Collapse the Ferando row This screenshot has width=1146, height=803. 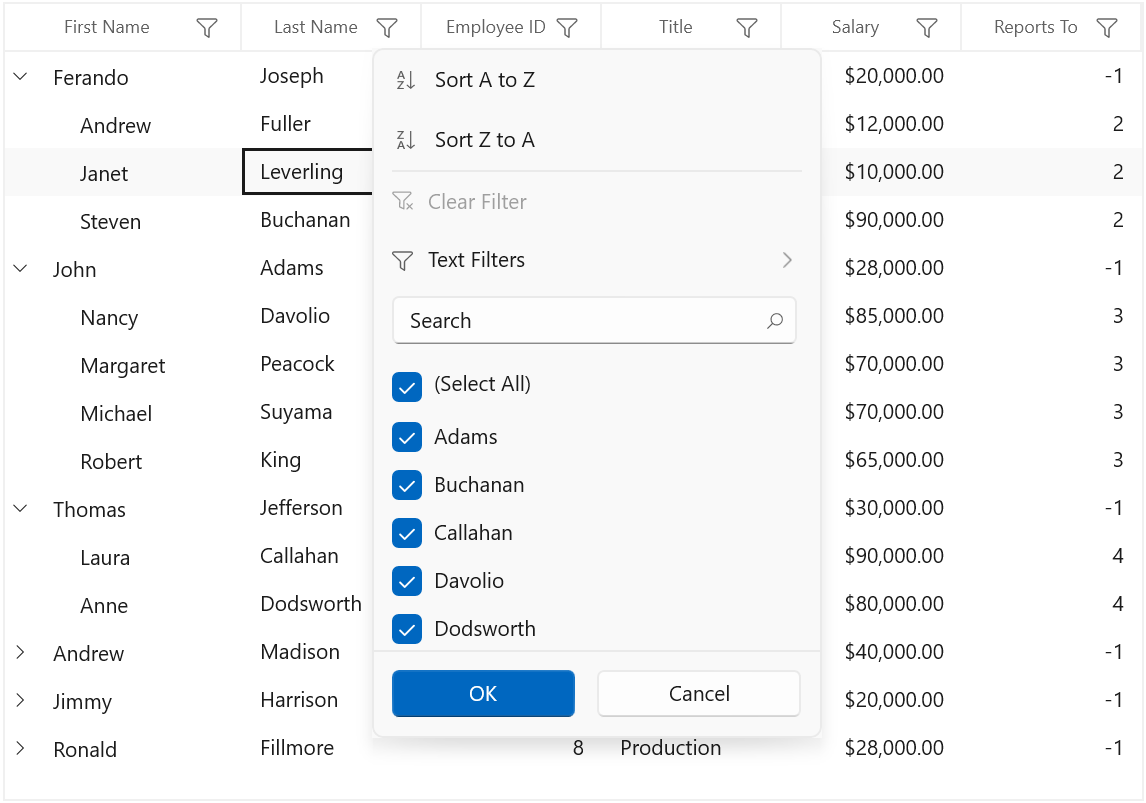[x=20, y=76]
